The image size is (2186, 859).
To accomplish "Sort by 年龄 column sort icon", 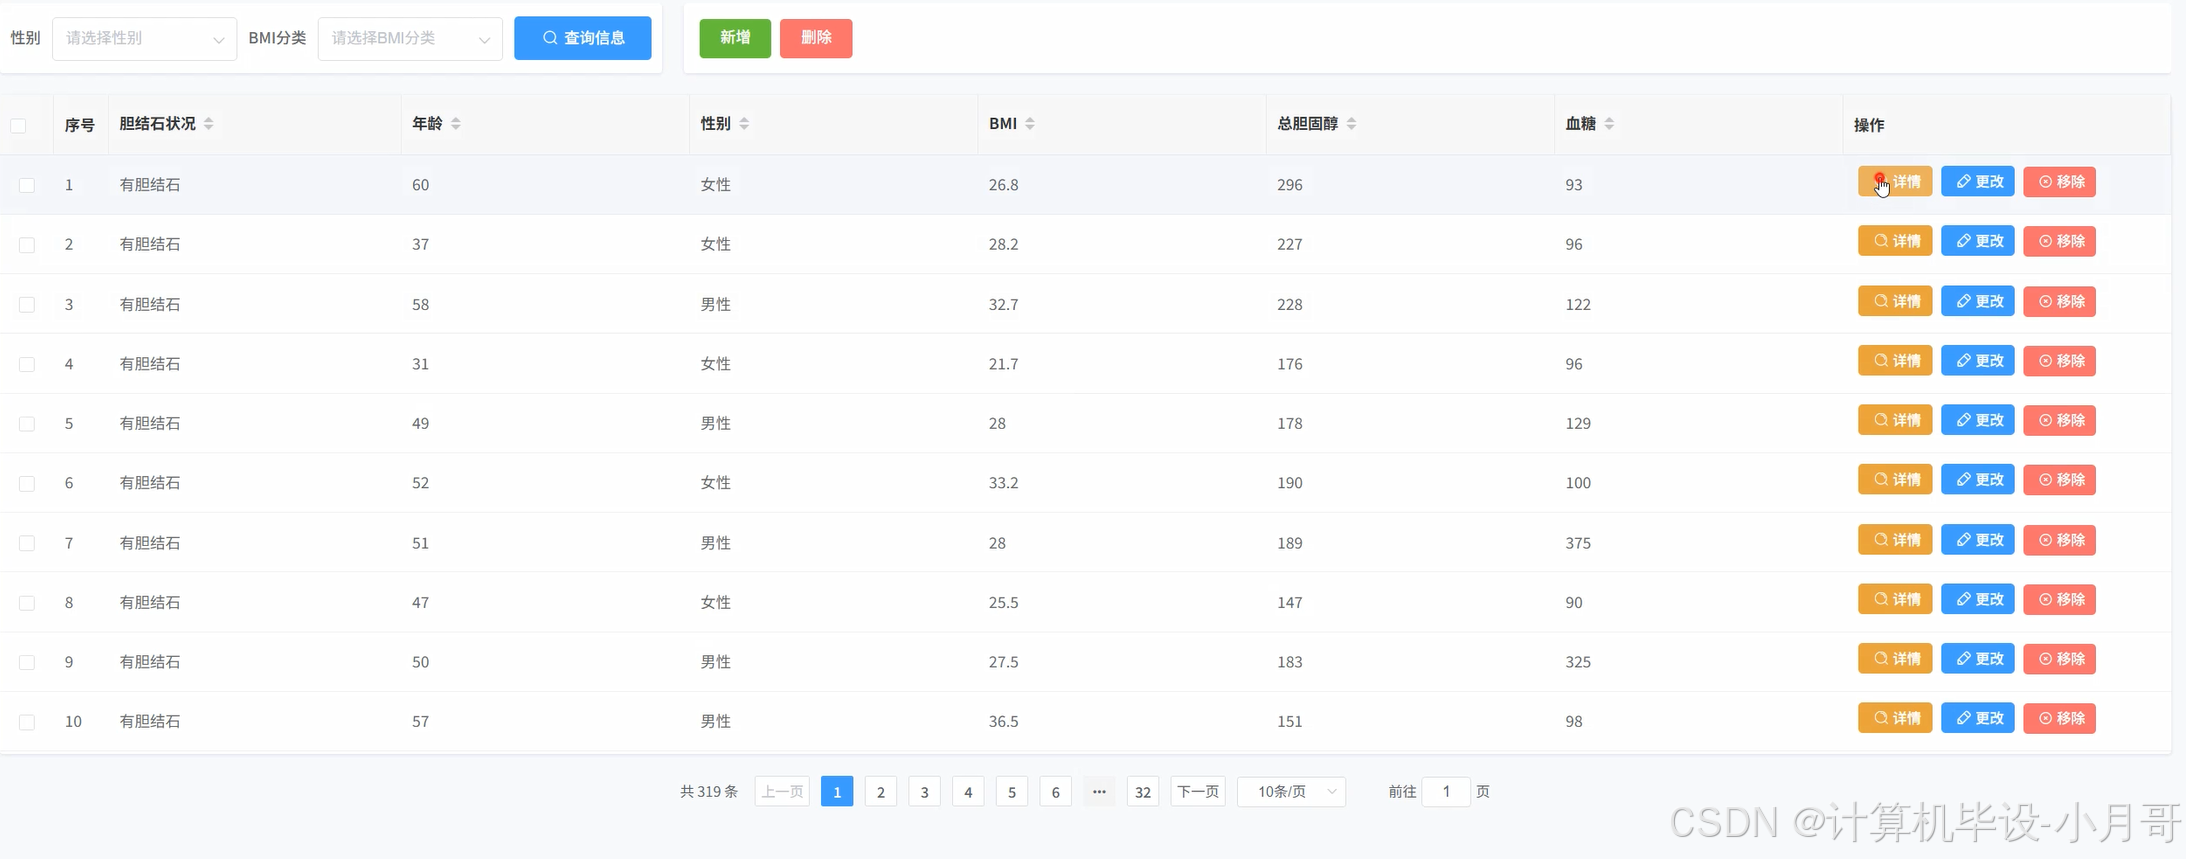I will [x=456, y=124].
